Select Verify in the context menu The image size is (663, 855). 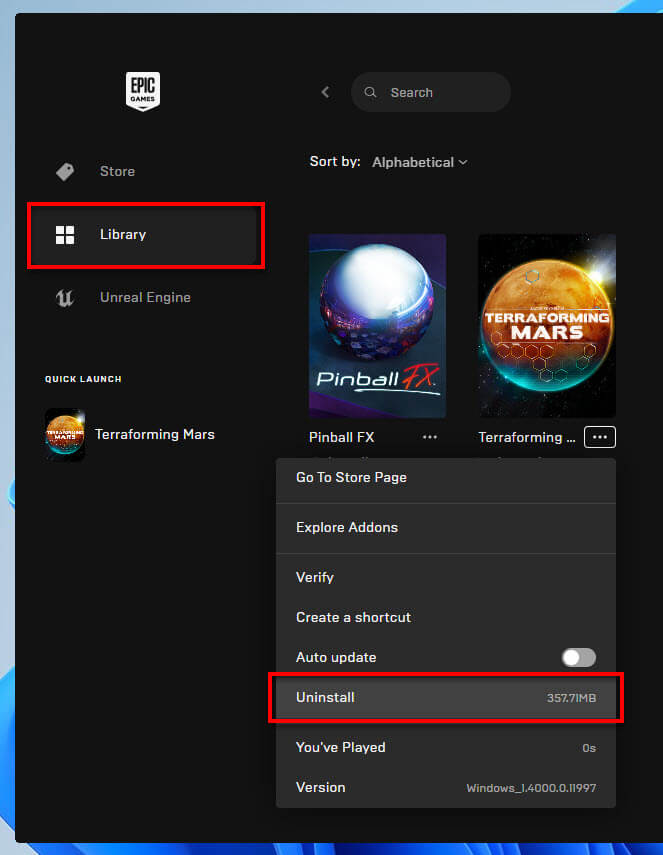445,577
